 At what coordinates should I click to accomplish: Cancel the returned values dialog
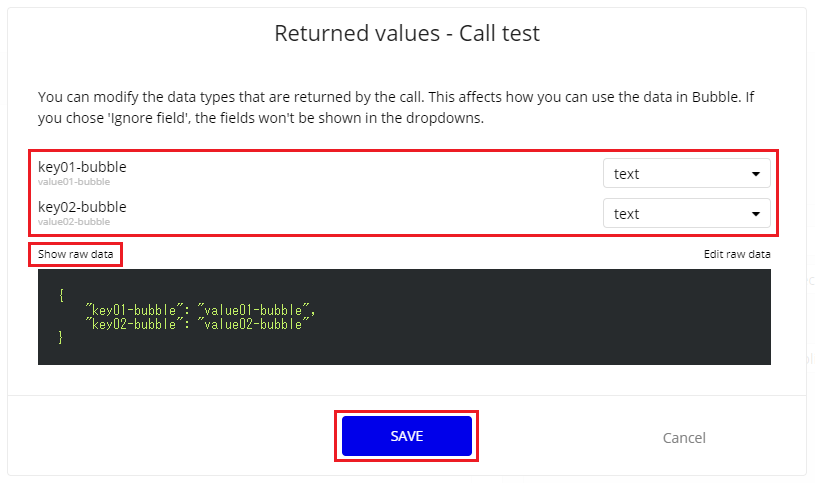684,437
